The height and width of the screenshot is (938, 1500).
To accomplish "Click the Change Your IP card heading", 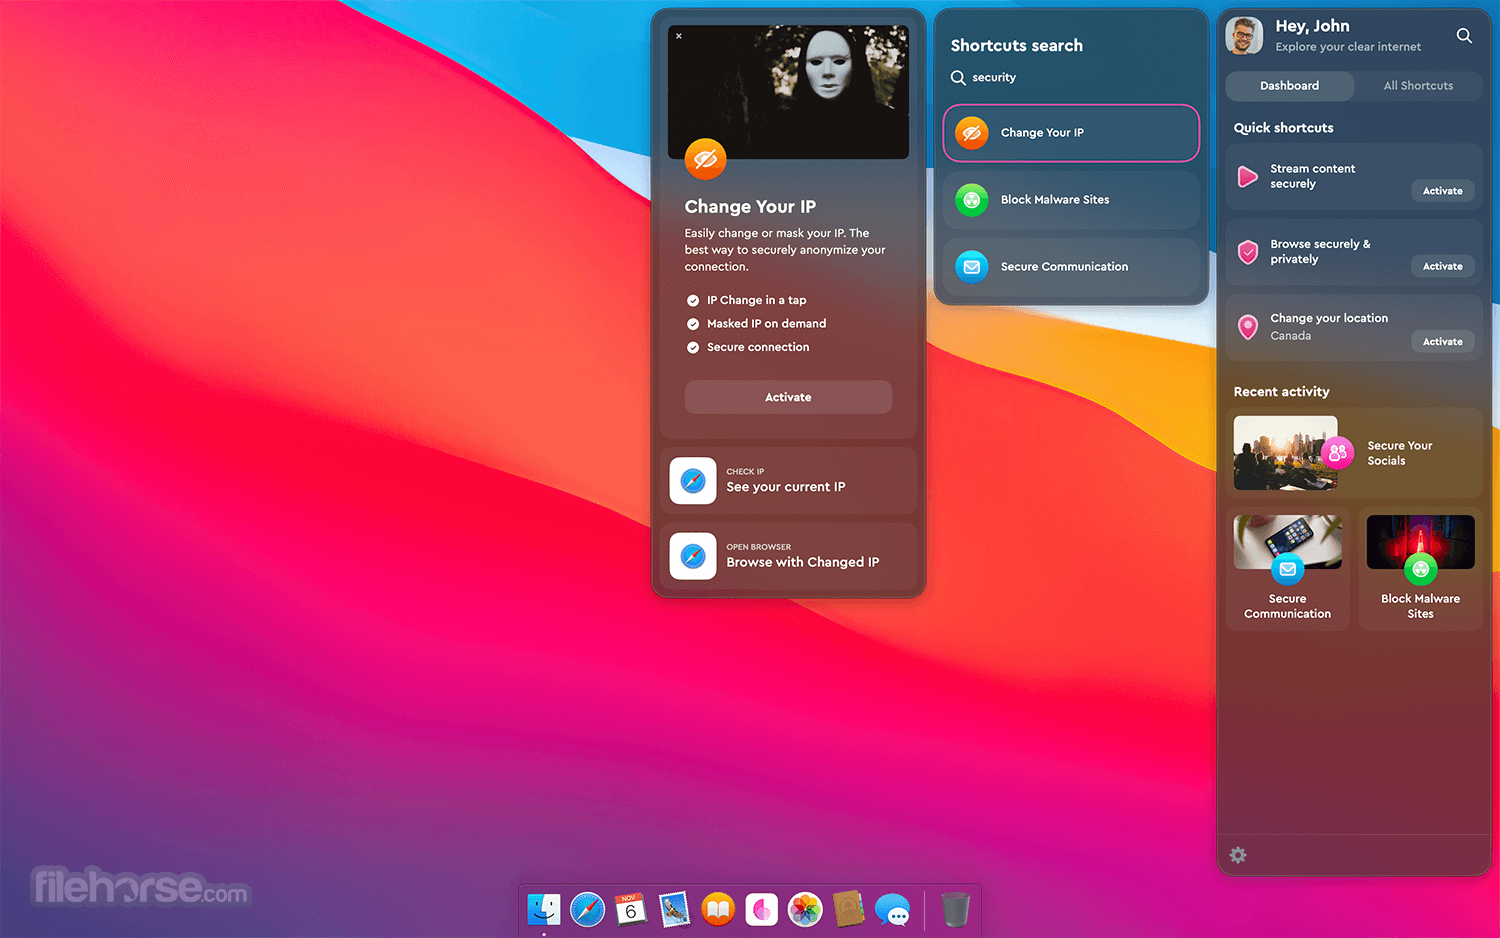I will (x=750, y=207).
